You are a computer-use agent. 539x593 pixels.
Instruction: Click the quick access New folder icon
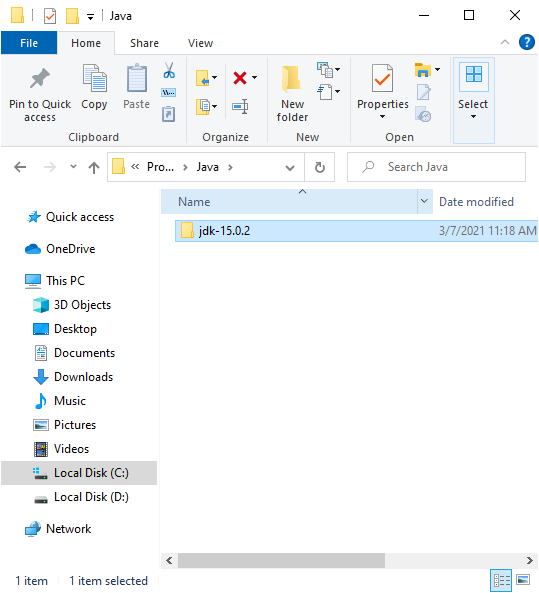(x=72, y=16)
